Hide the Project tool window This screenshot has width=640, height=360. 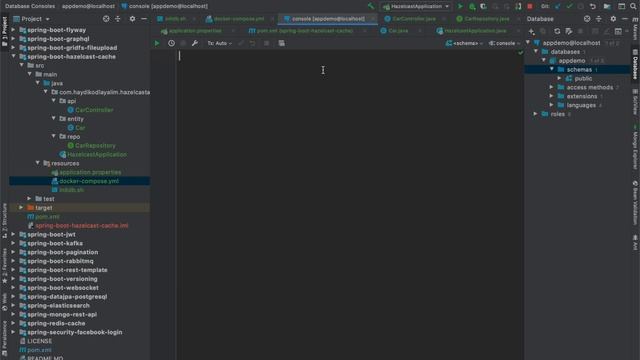point(144,19)
